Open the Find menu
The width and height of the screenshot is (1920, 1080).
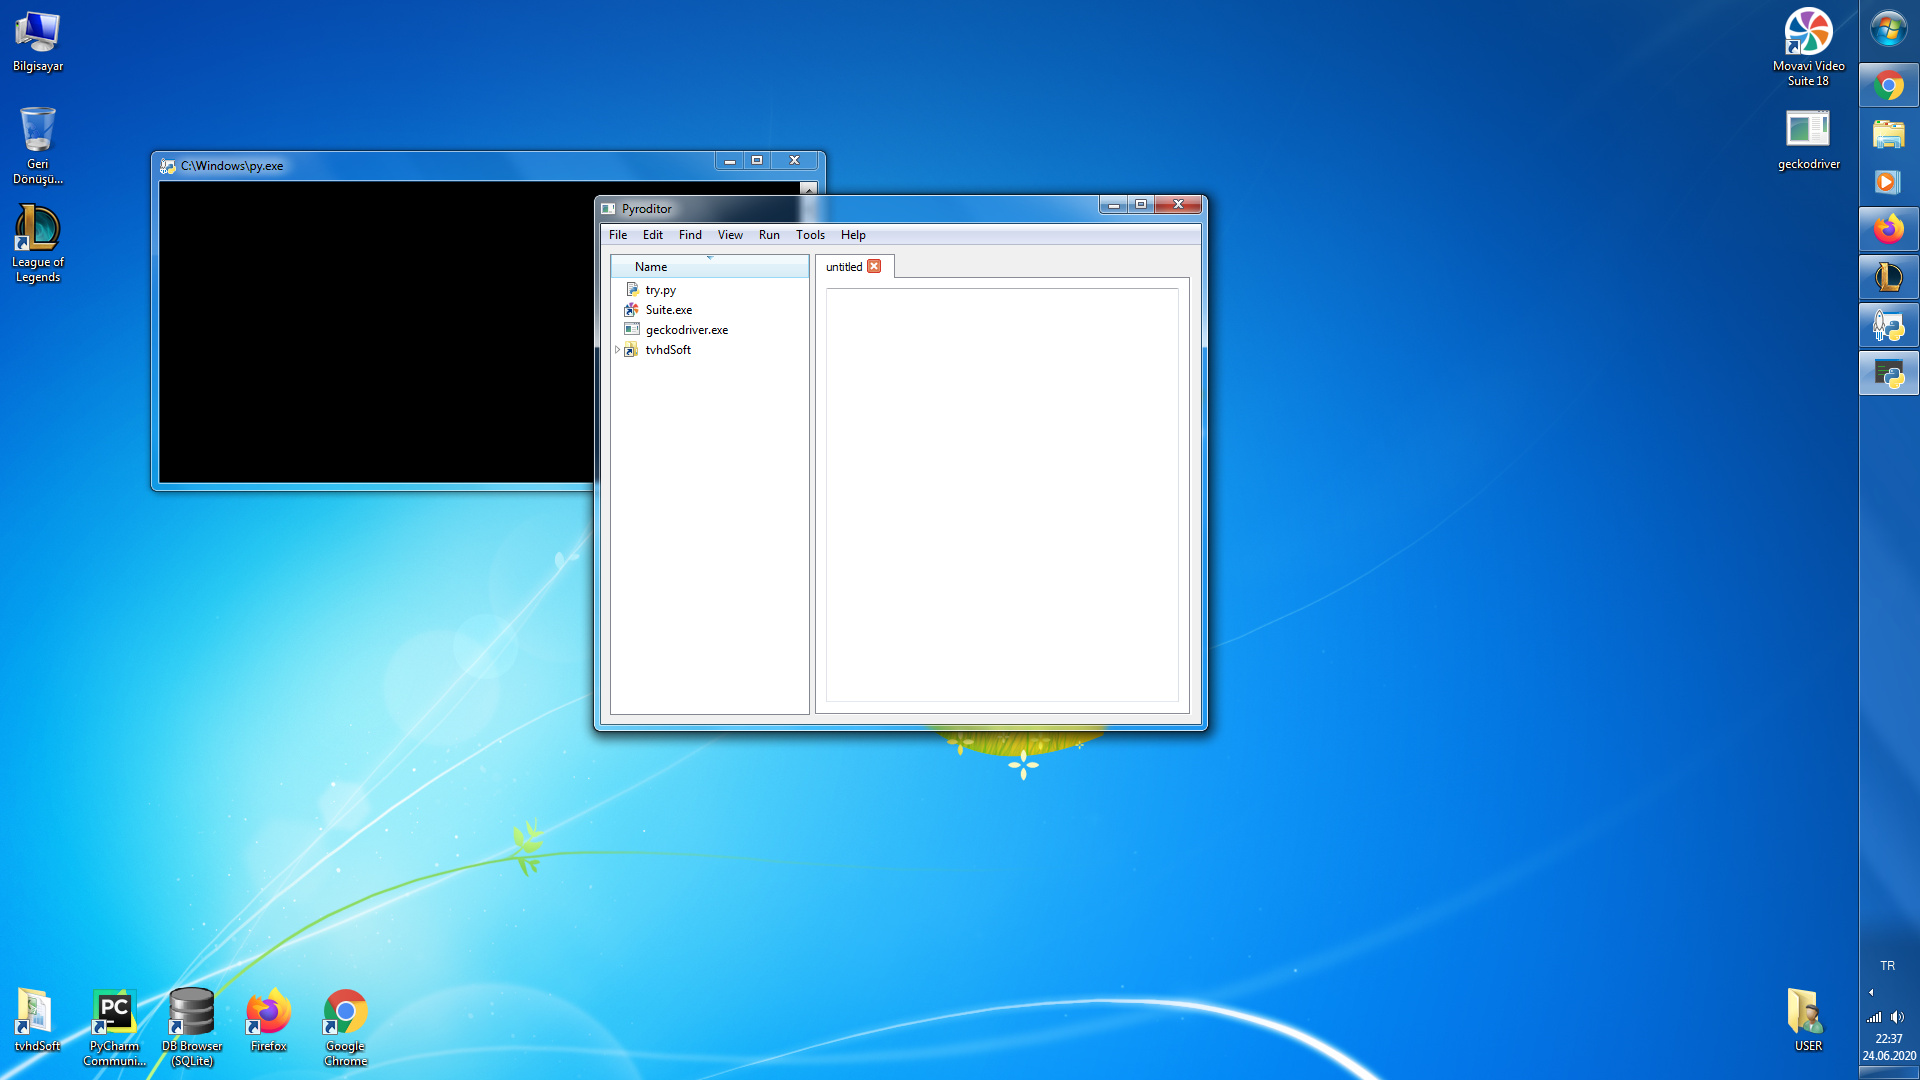point(690,235)
